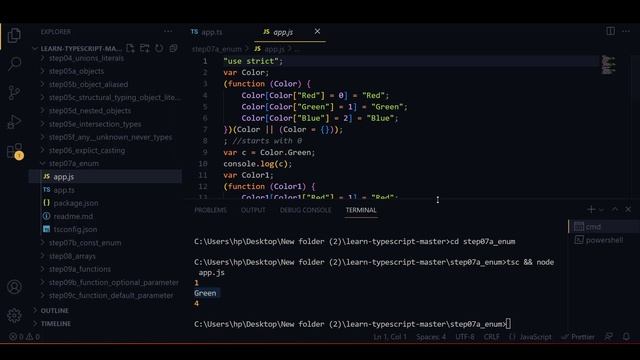Click the editor minimap preview
Screen dimensions: 640x360
pos(608,65)
